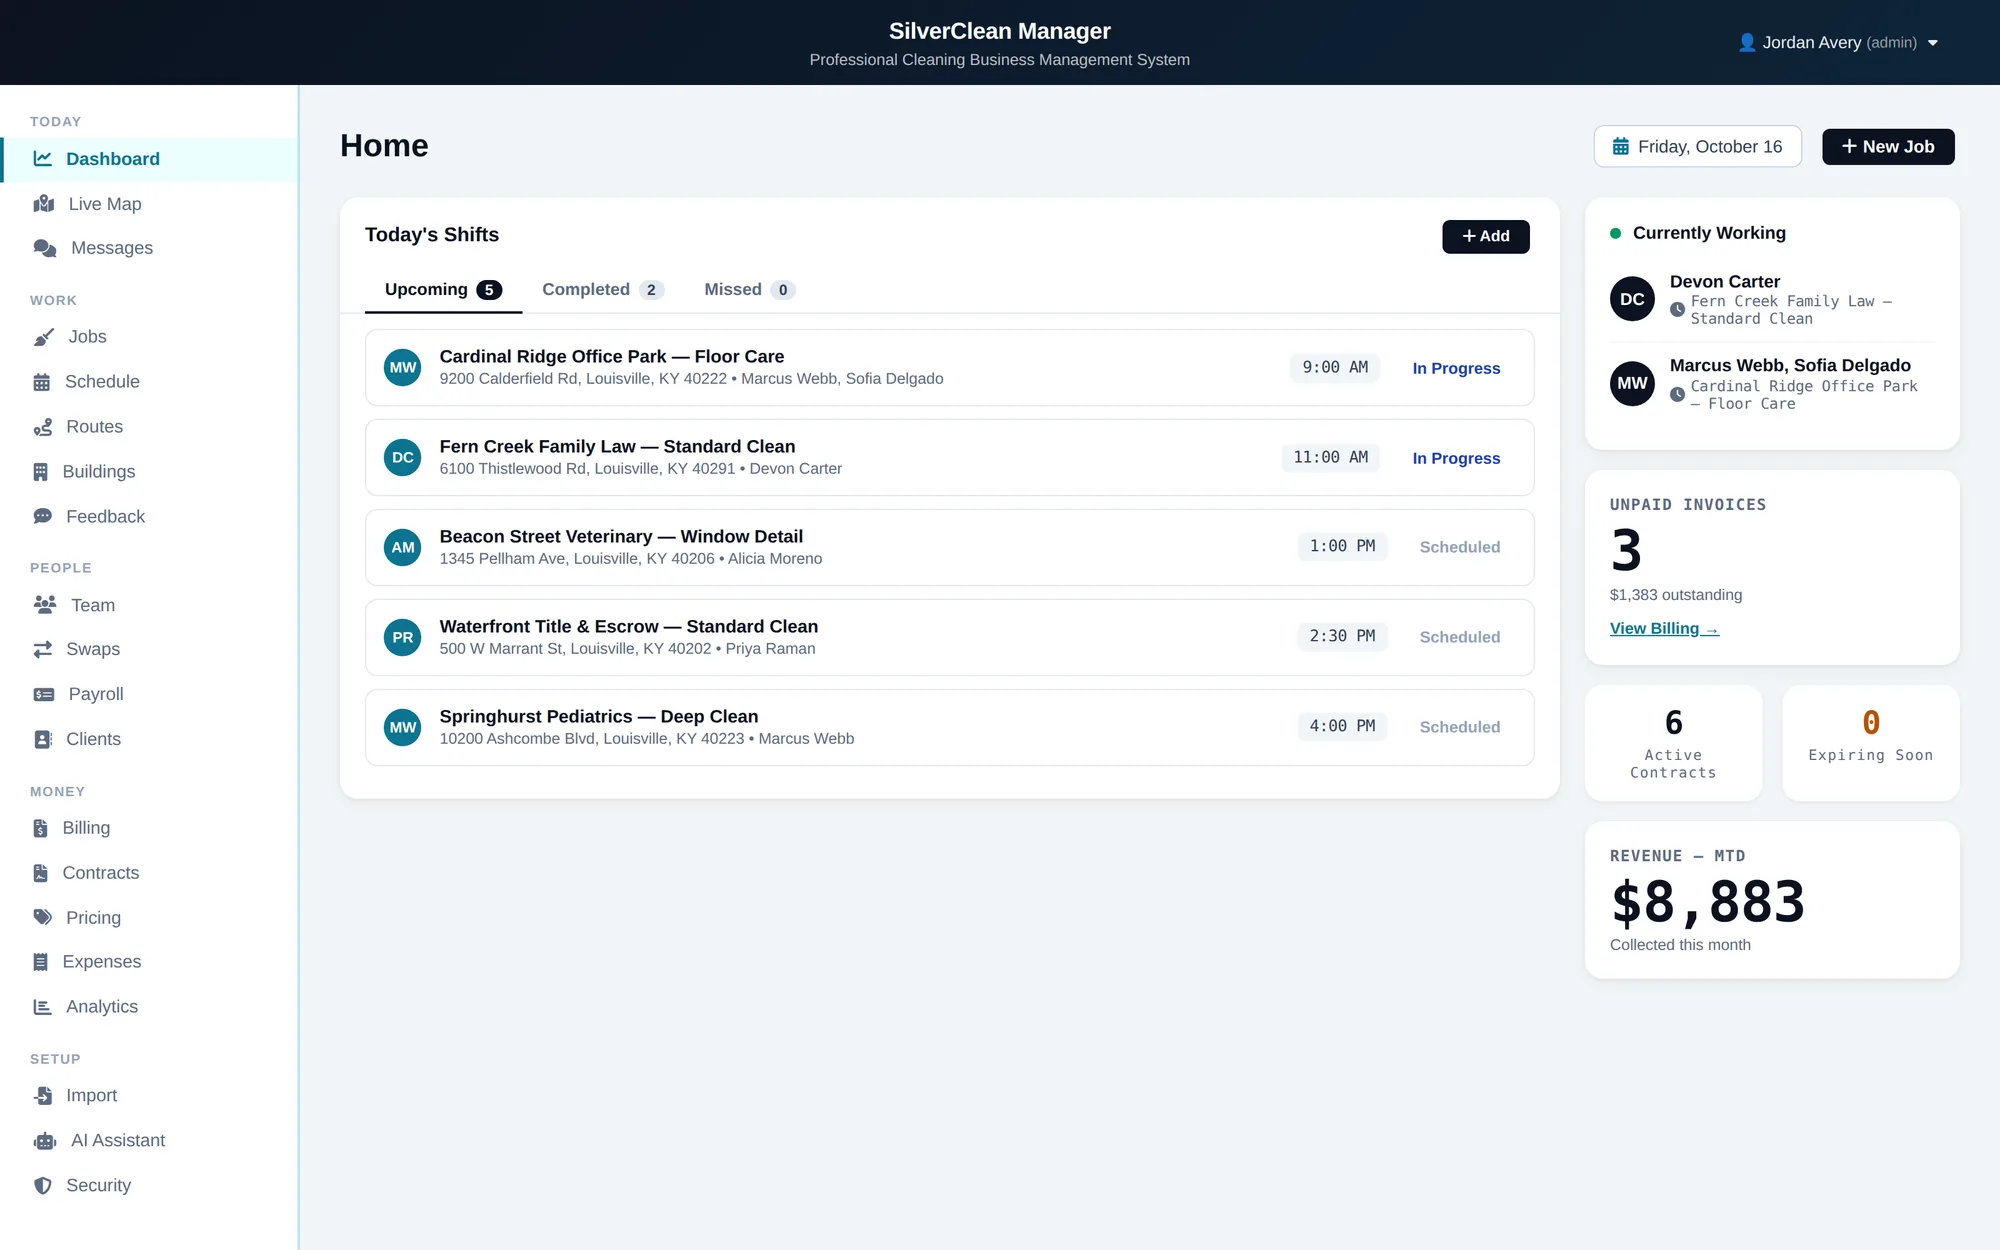Open the Live Map sidebar icon
The width and height of the screenshot is (2000, 1250).
[44, 204]
